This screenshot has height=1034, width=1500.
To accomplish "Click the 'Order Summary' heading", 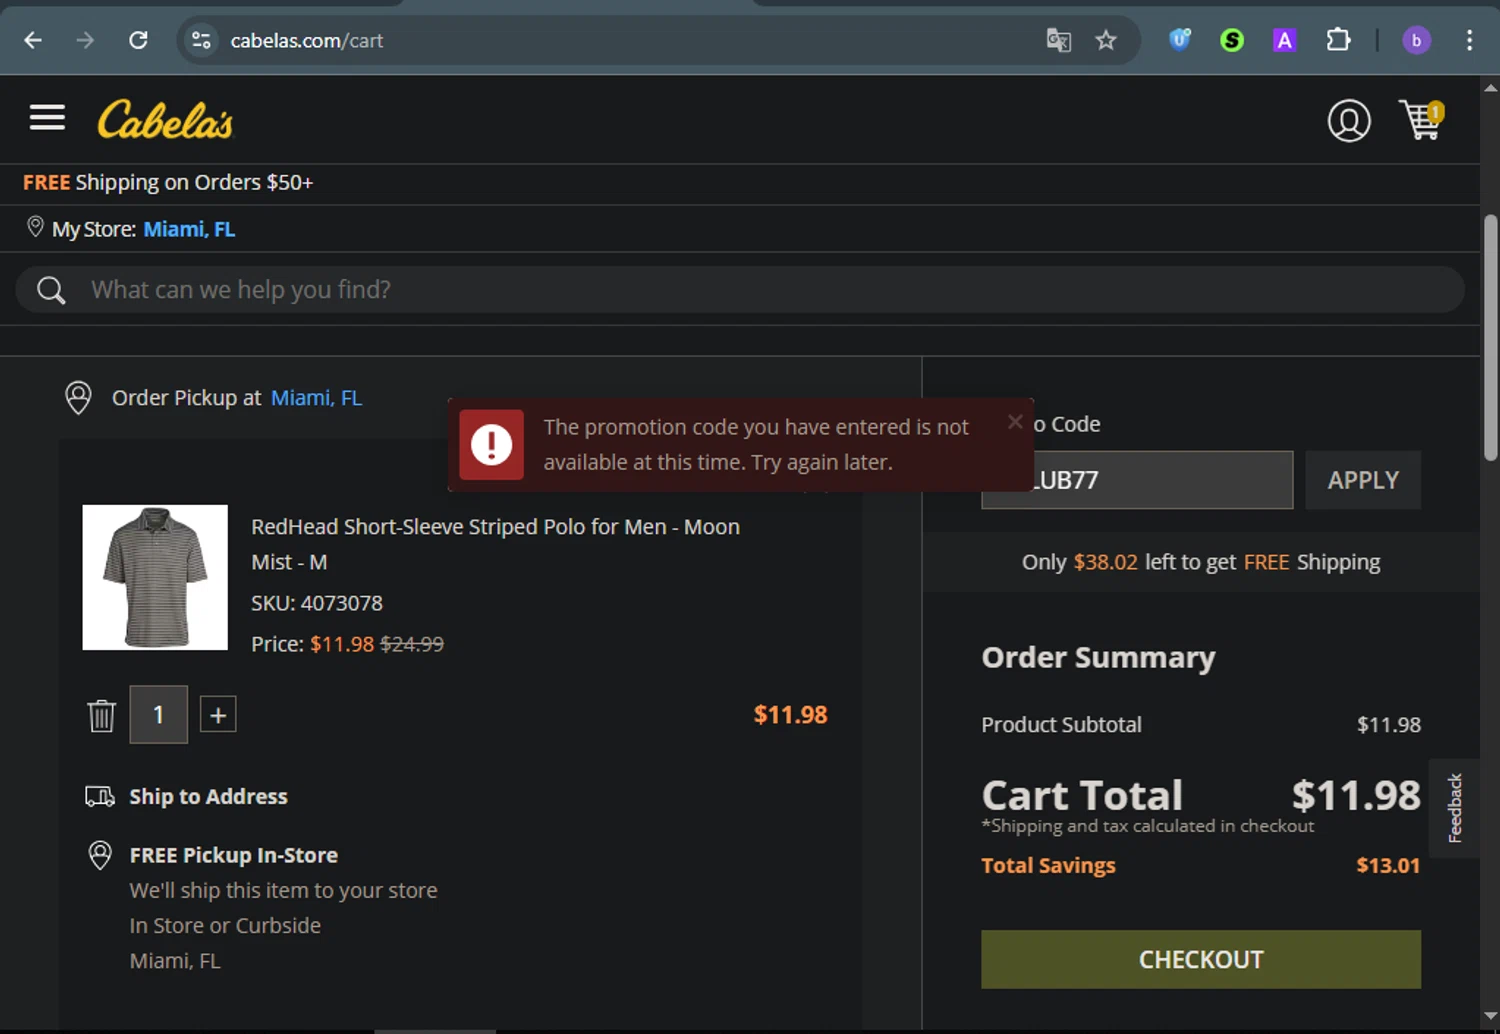I will [1098, 657].
